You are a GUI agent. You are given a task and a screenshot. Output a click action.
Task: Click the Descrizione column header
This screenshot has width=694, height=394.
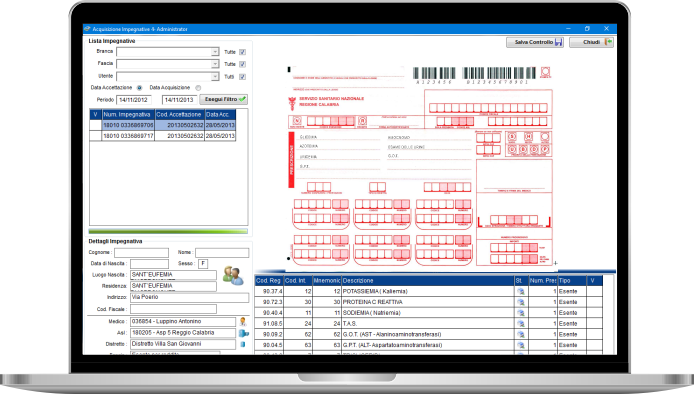tap(428, 280)
